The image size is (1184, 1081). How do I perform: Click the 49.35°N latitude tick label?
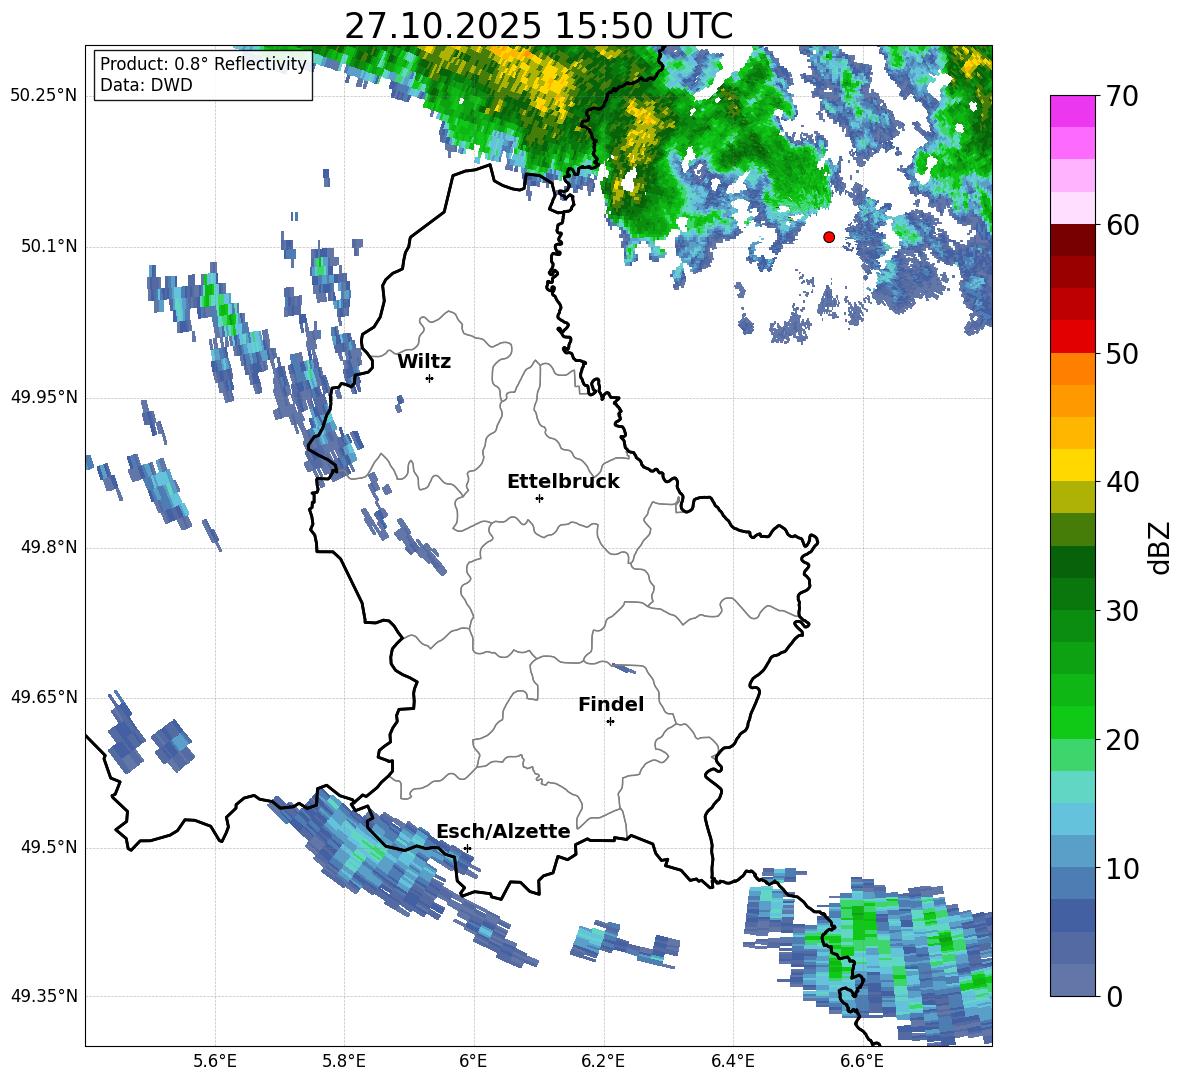[44, 996]
